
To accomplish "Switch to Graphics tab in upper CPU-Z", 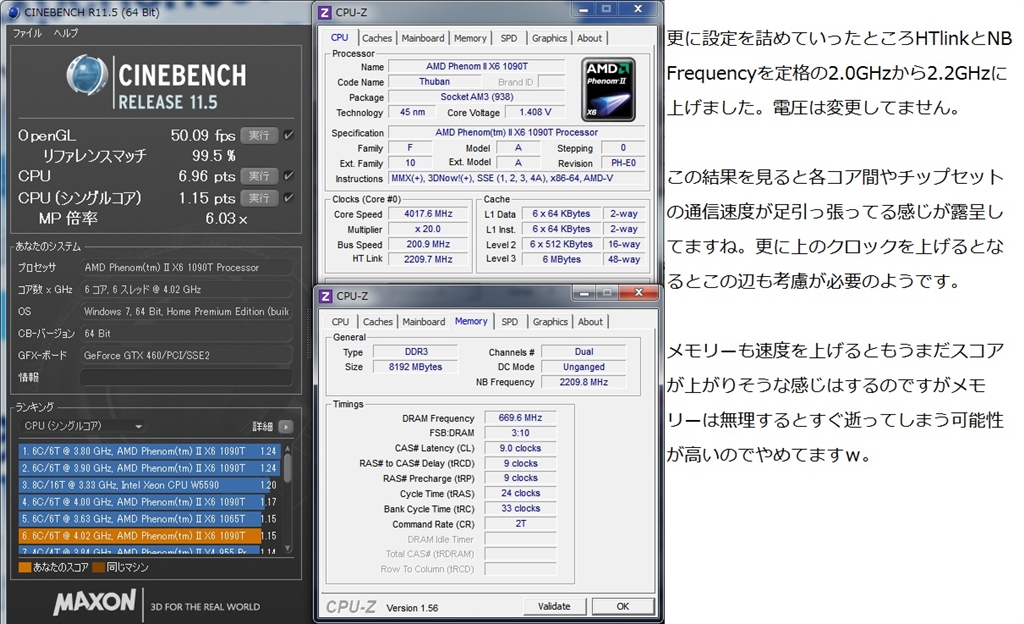I will click(x=549, y=38).
